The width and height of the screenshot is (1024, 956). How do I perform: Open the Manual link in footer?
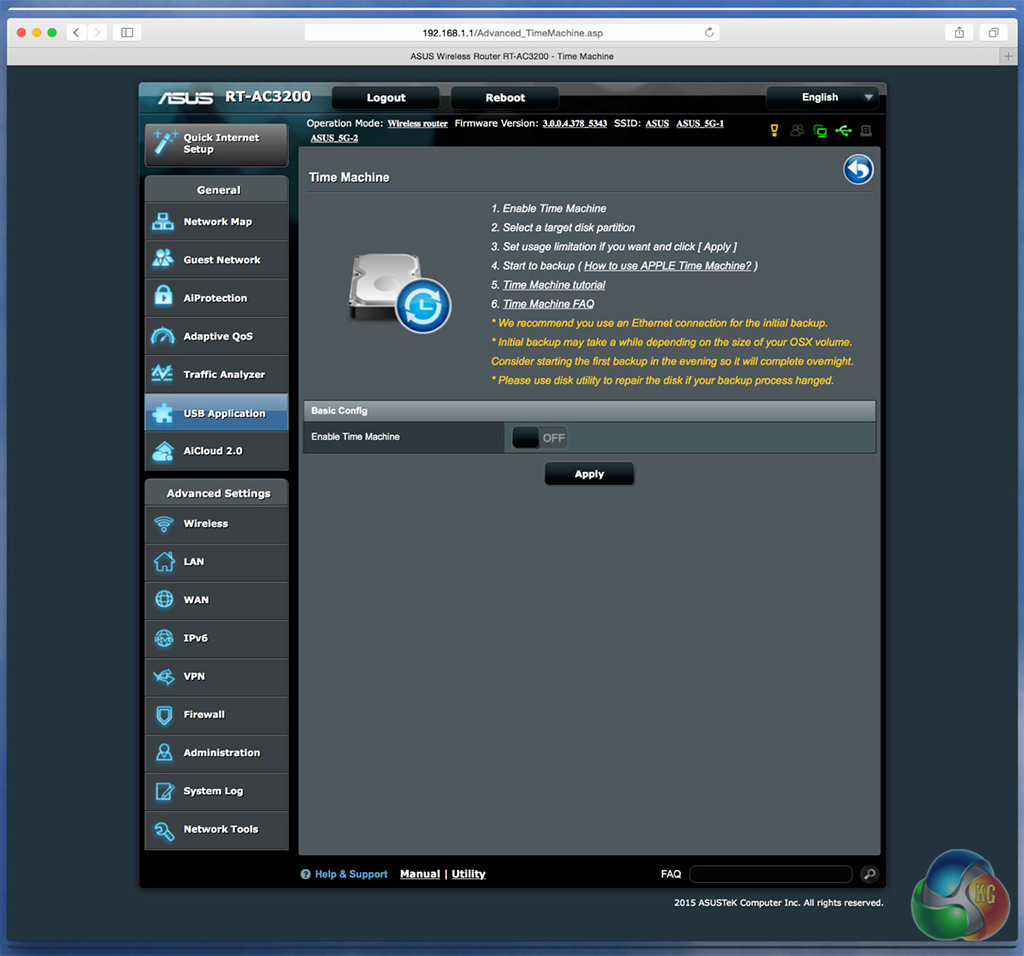pyautogui.click(x=420, y=874)
